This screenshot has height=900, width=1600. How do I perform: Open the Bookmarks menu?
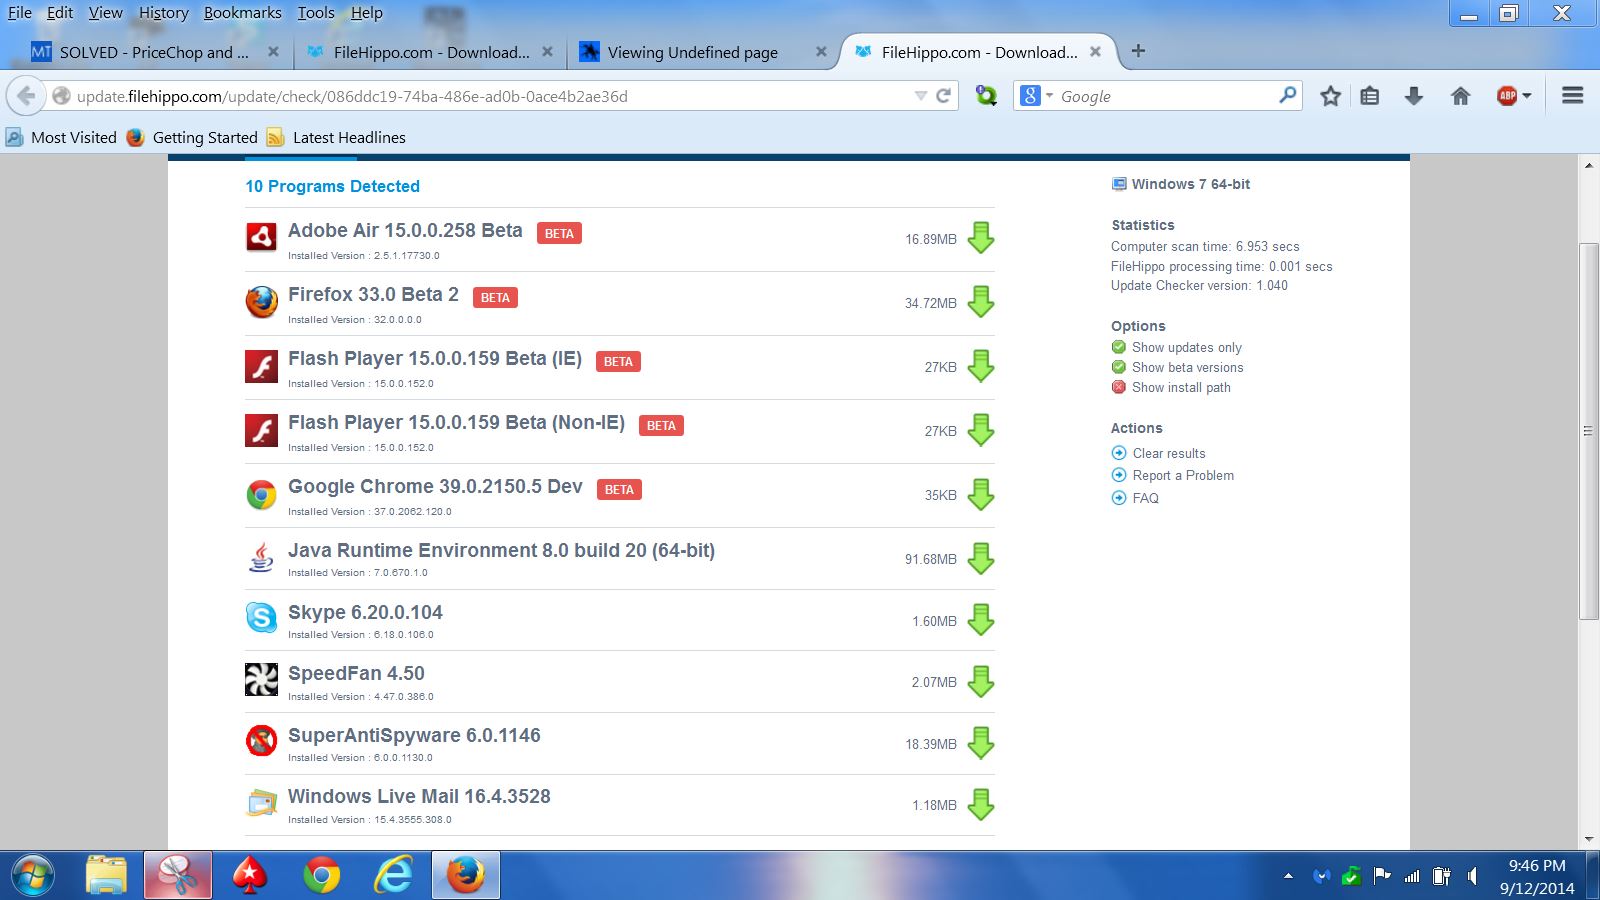tap(243, 13)
